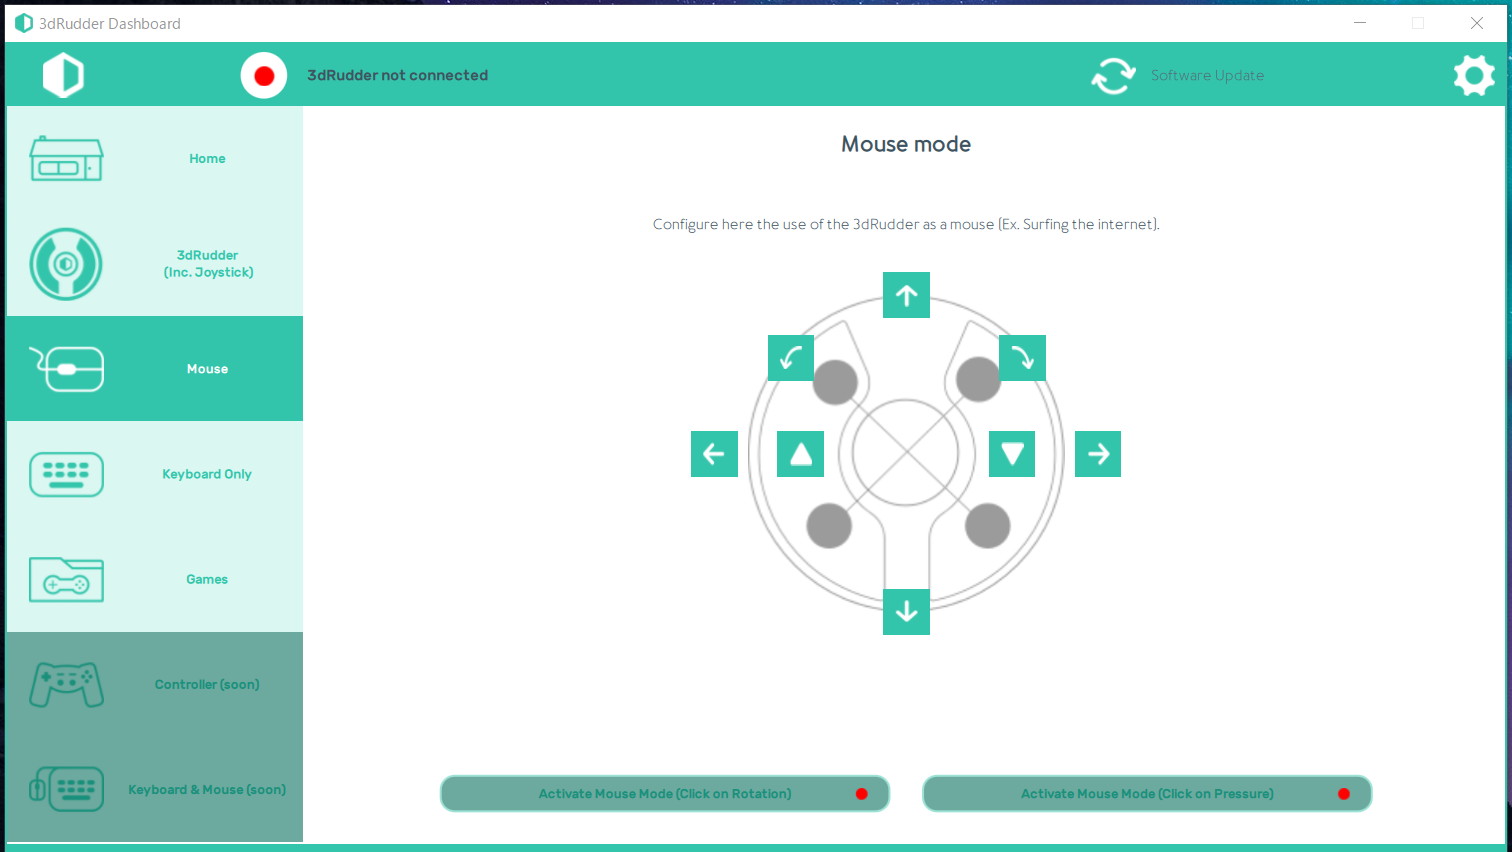1512x852 pixels.
Task: Click the 3dRudder logo in the header
Action: click(x=63, y=75)
